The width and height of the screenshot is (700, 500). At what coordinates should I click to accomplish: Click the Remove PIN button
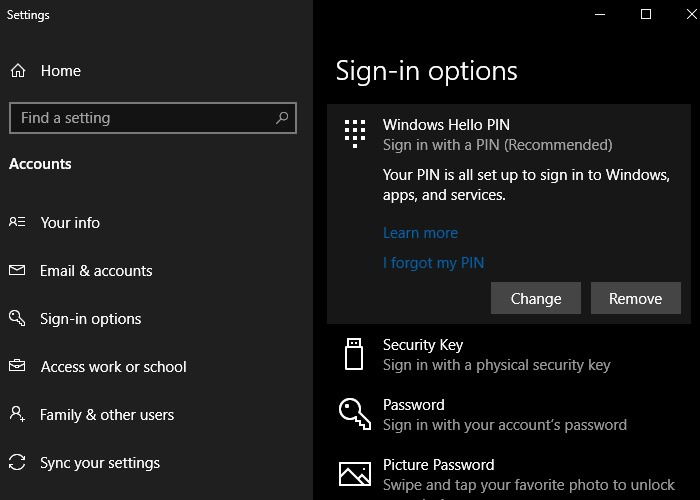[636, 298]
